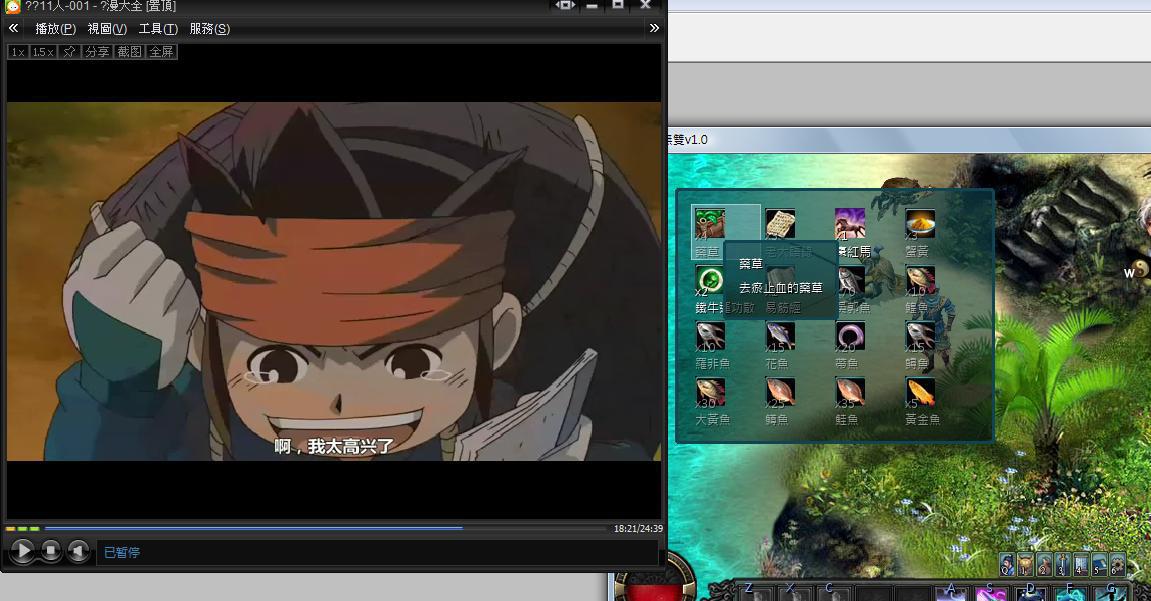The height and width of the screenshot is (601, 1151).
Task: Open the gear settings shortcut numbered 6
Action: tap(1117, 564)
